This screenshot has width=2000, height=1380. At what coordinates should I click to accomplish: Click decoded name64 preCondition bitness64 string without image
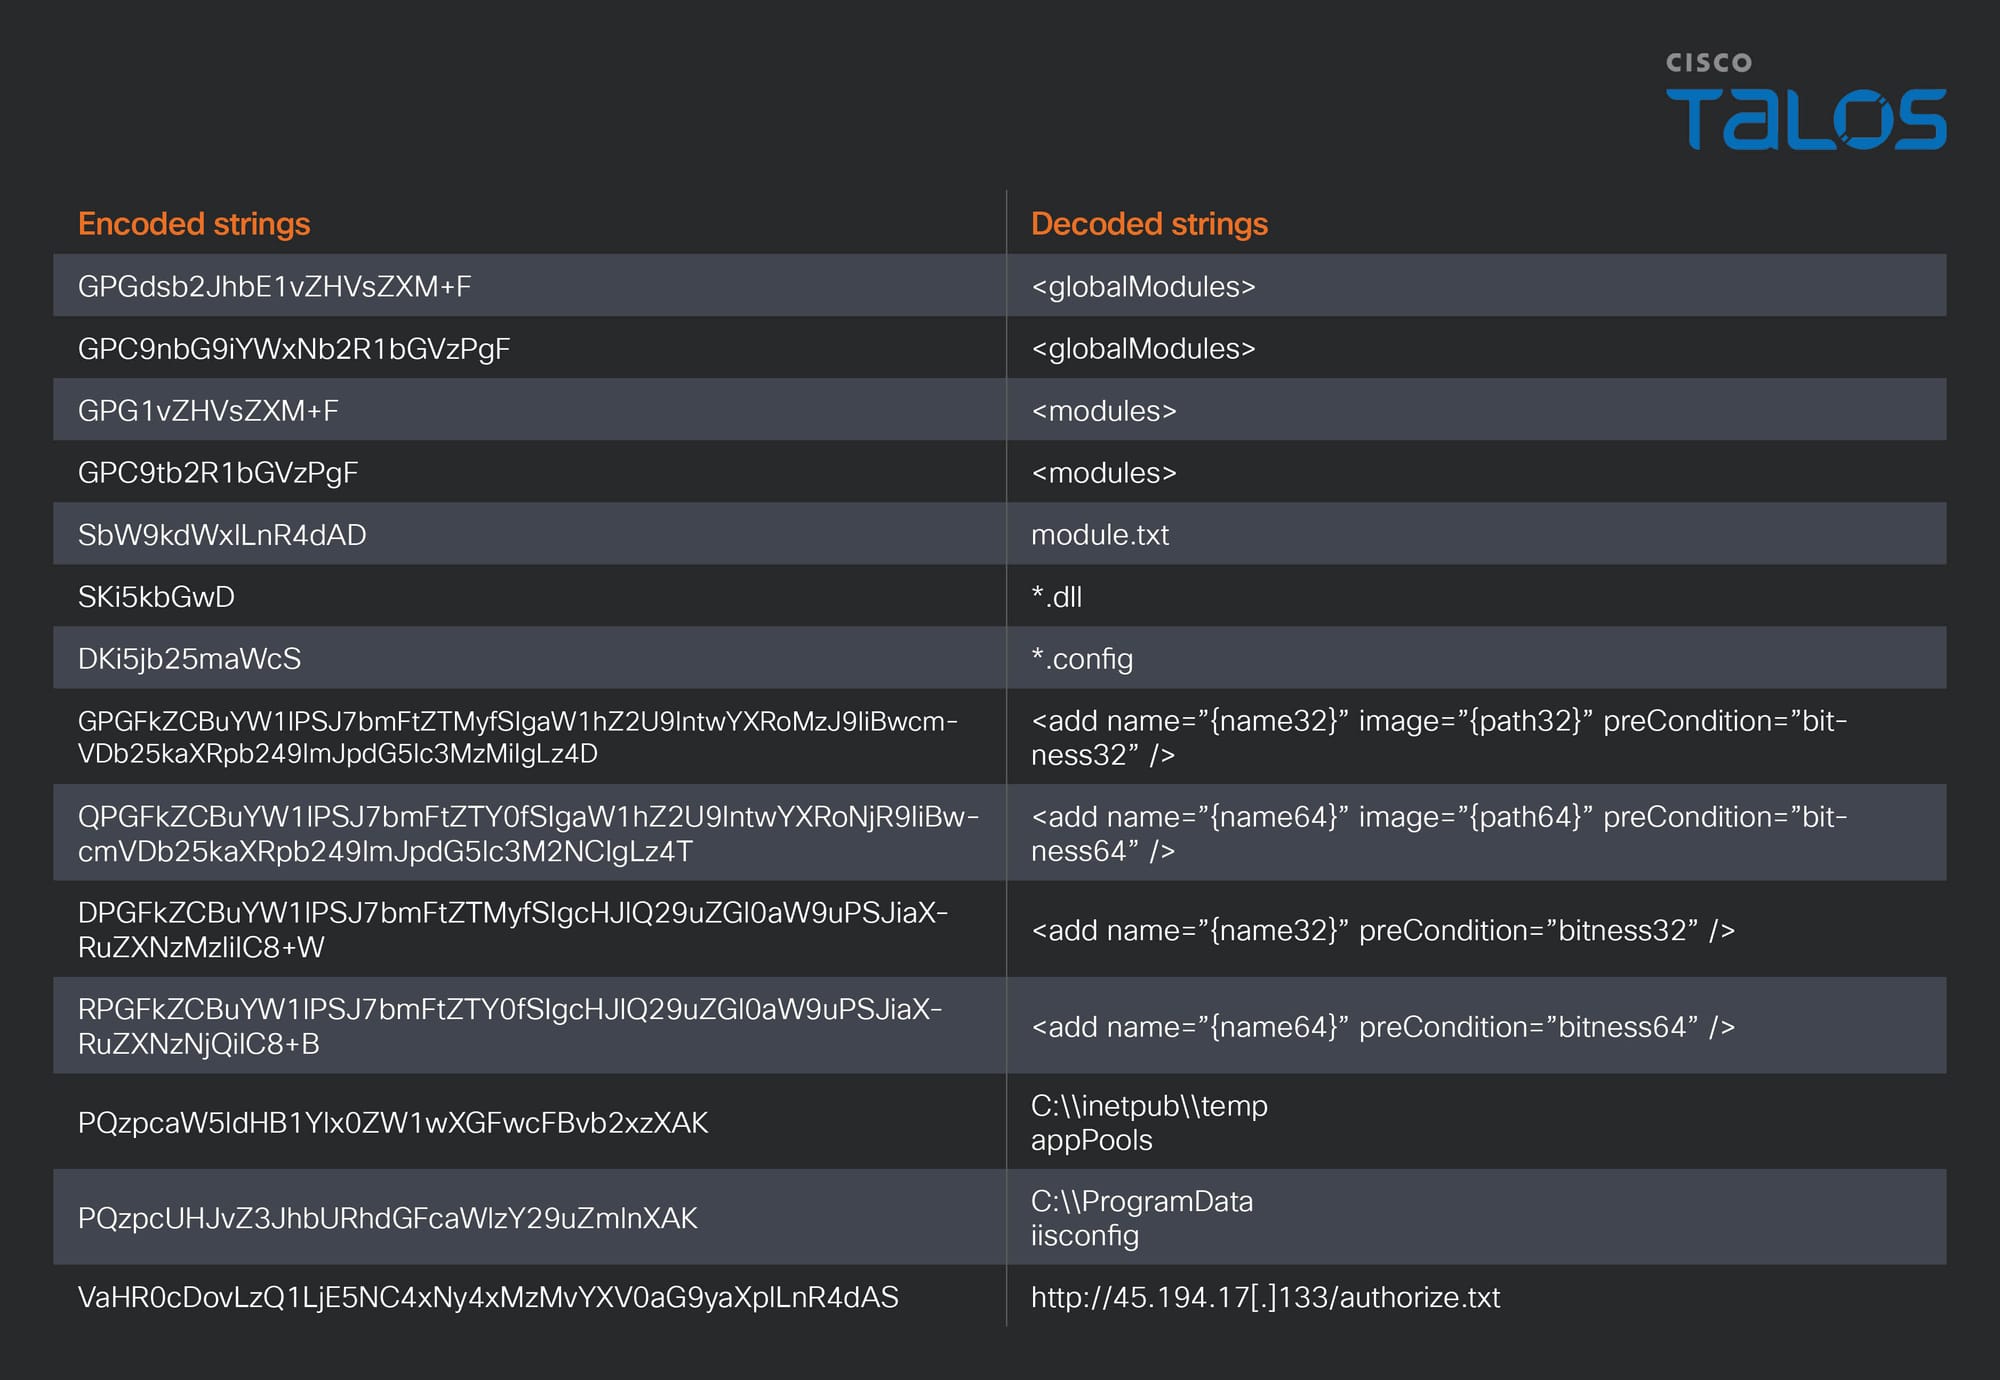tap(1383, 1027)
